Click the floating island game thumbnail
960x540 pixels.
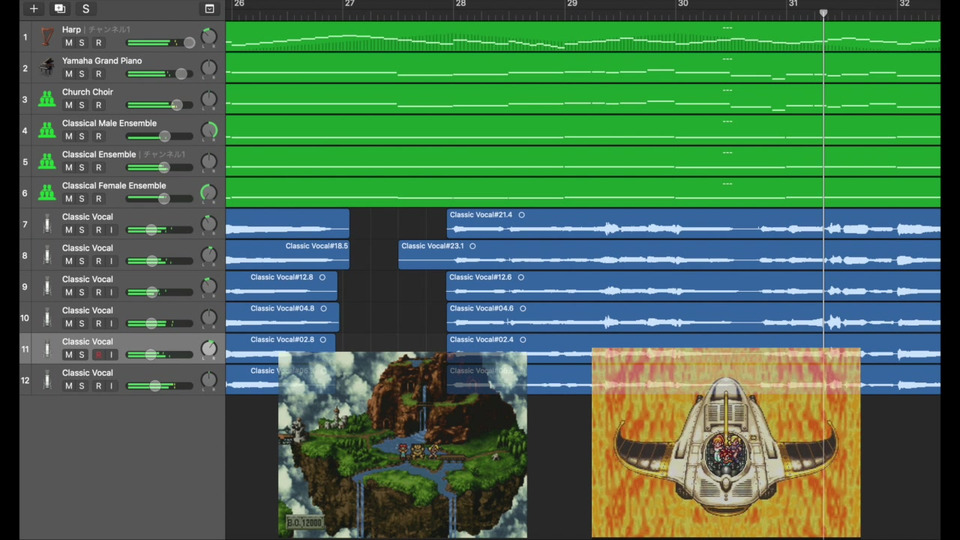(403, 444)
